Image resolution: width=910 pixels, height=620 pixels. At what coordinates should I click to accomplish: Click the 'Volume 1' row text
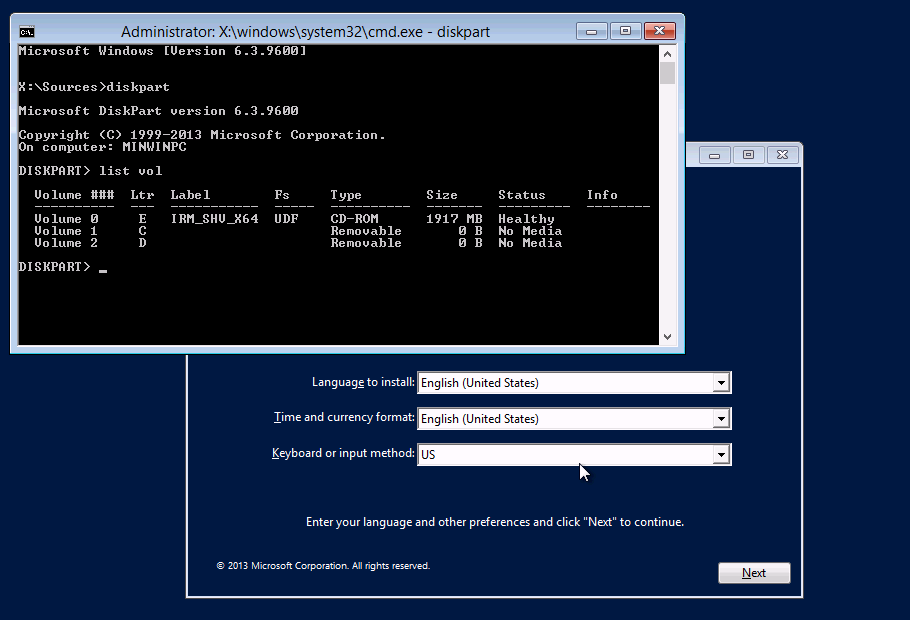click(x=66, y=231)
